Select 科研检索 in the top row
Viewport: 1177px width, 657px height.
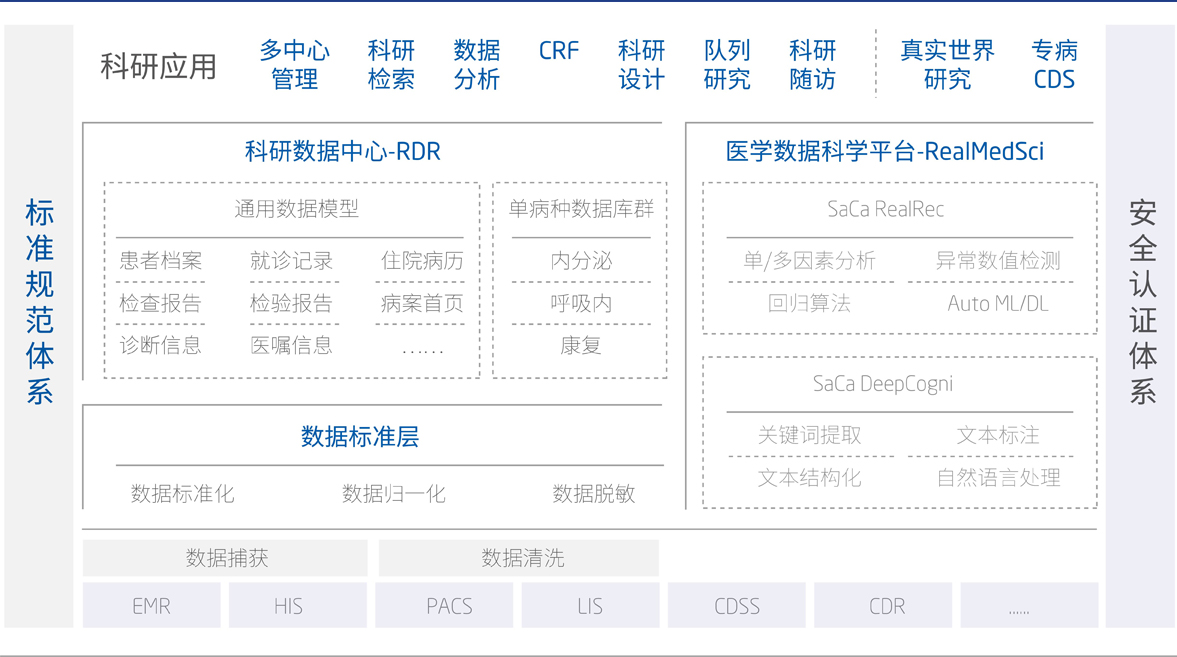[x=390, y=65]
